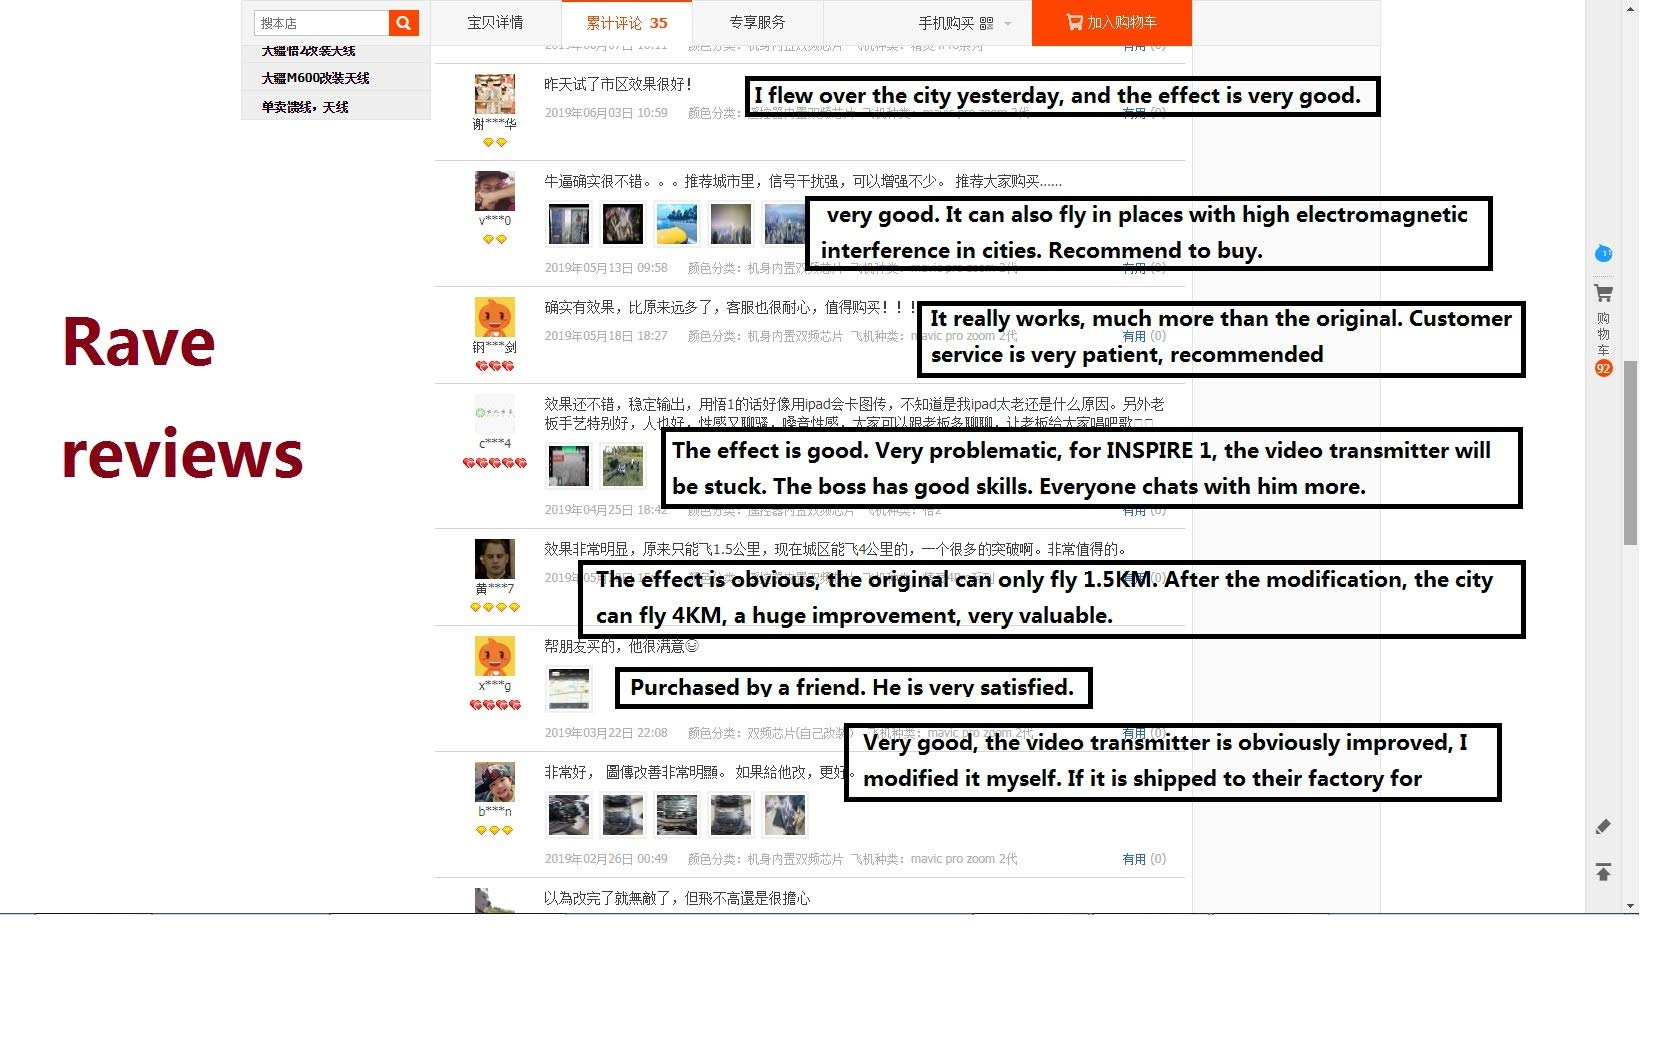Click the review date 2019年05月18日 18:27
This screenshot has width=1680, height=1050.
606,336
